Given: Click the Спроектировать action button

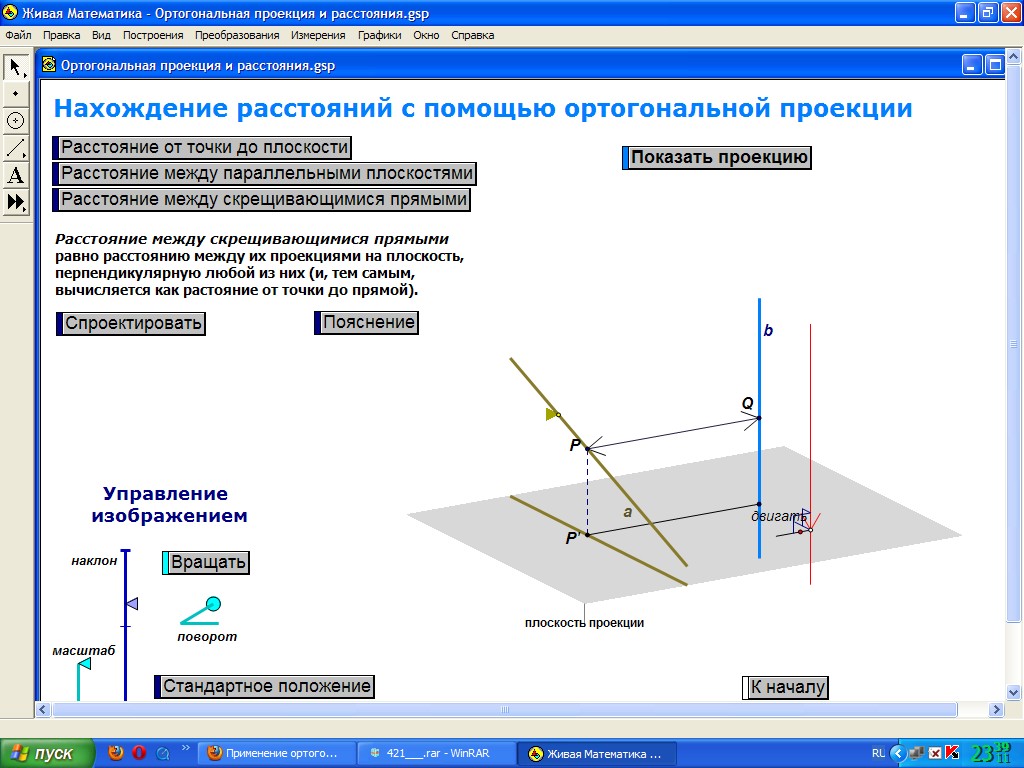Looking at the screenshot, I should (x=133, y=323).
